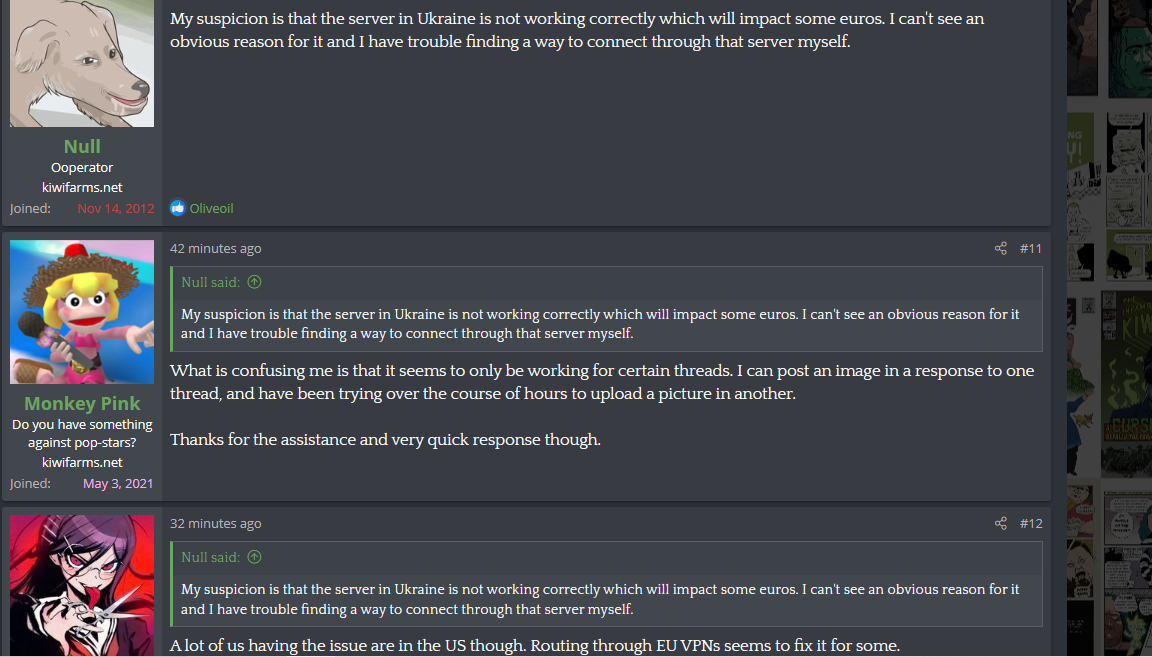Viewport: 1152px width, 657px height.
Task: Click the share icon on post #11
Action: 1000,248
